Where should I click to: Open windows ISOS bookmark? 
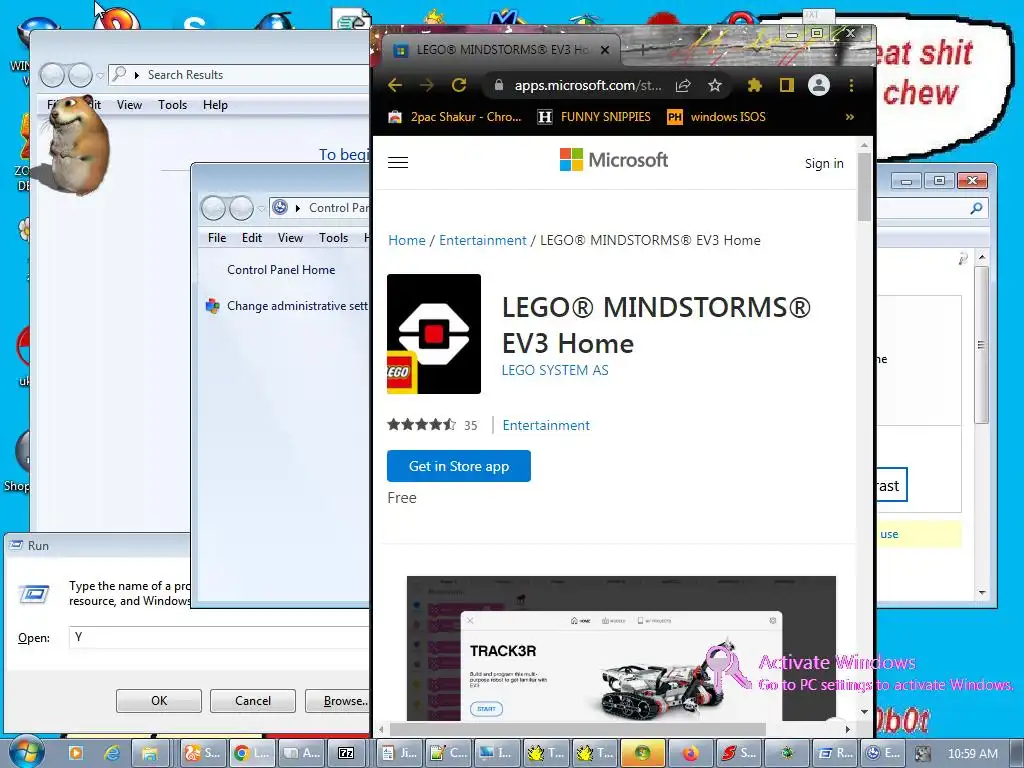pyautogui.click(x=716, y=117)
